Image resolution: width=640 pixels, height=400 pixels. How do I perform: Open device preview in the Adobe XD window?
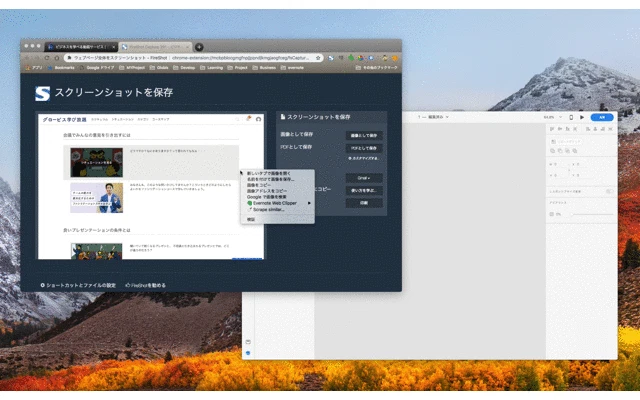[x=571, y=117]
